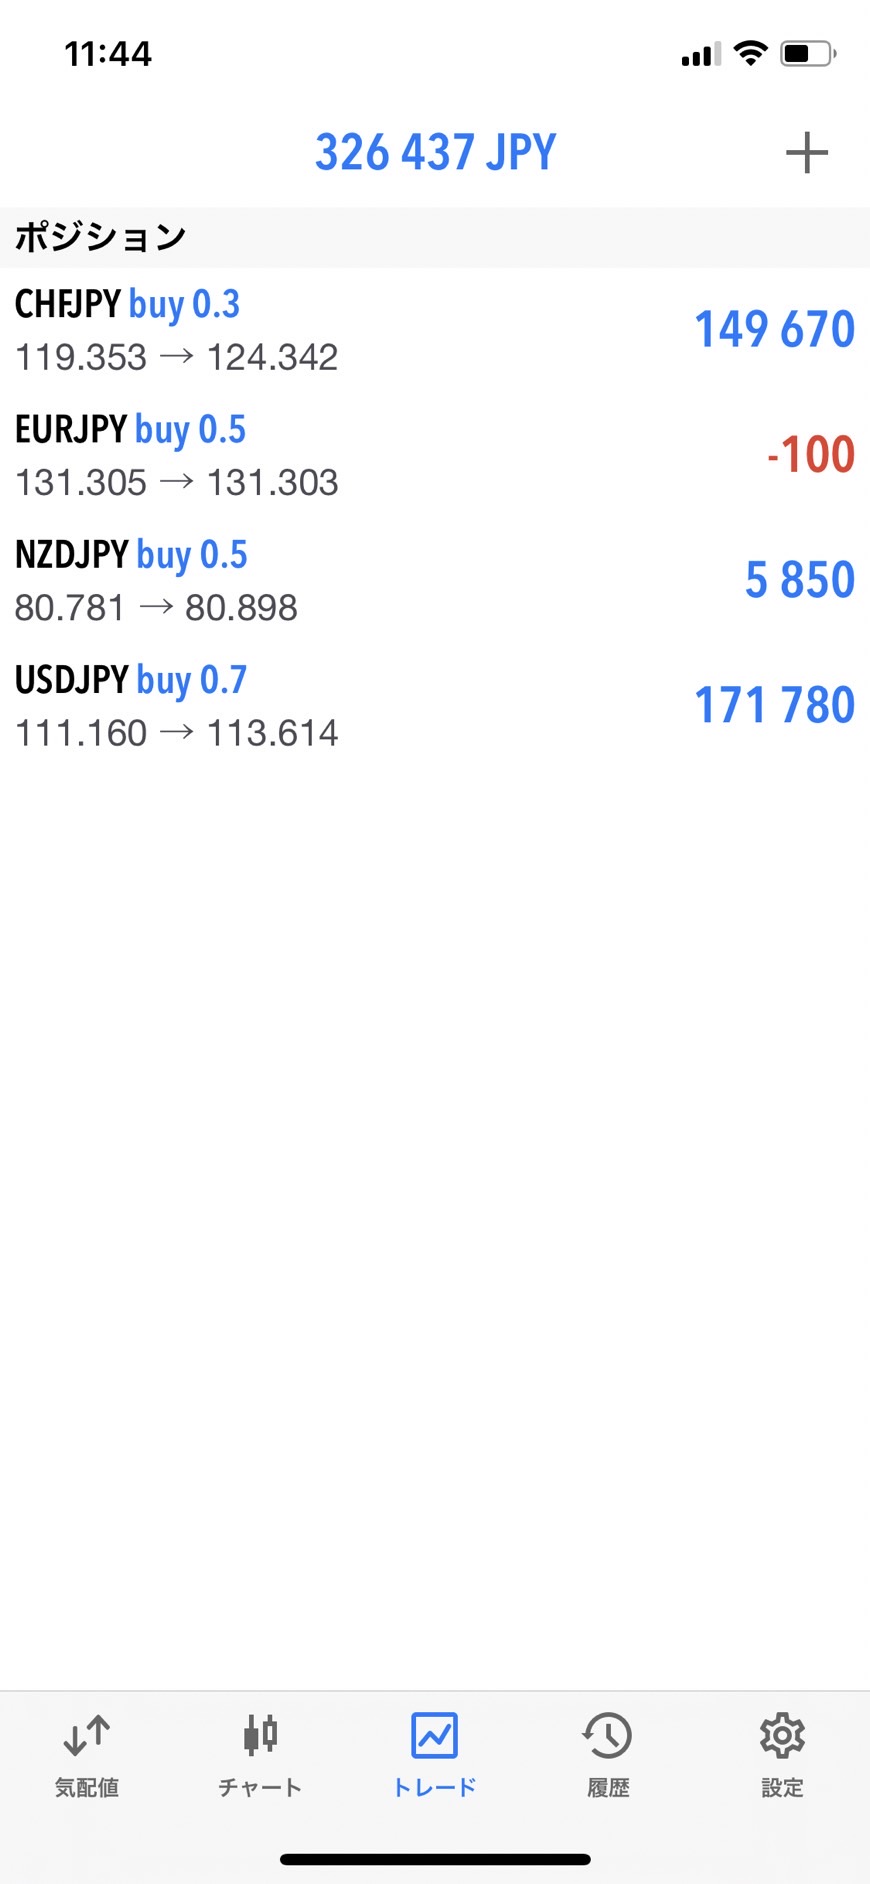This screenshot has height=1884, width=870.
Task: Switch to the 気配値 tab label
Action: 87,1788
